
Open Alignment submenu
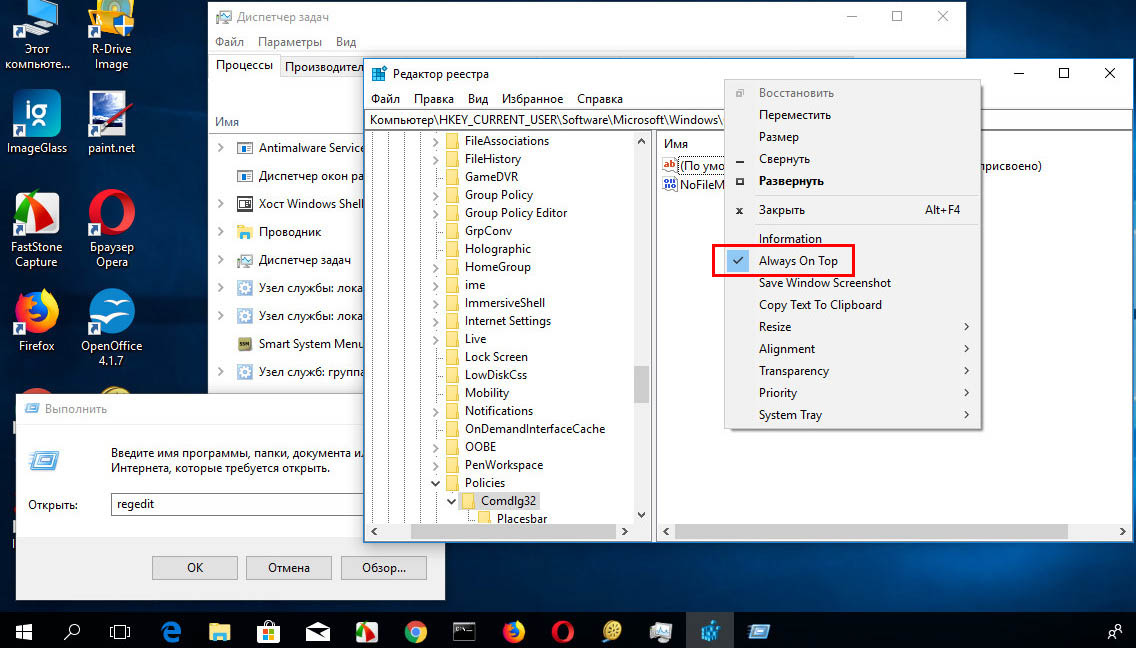click(853, 349)
